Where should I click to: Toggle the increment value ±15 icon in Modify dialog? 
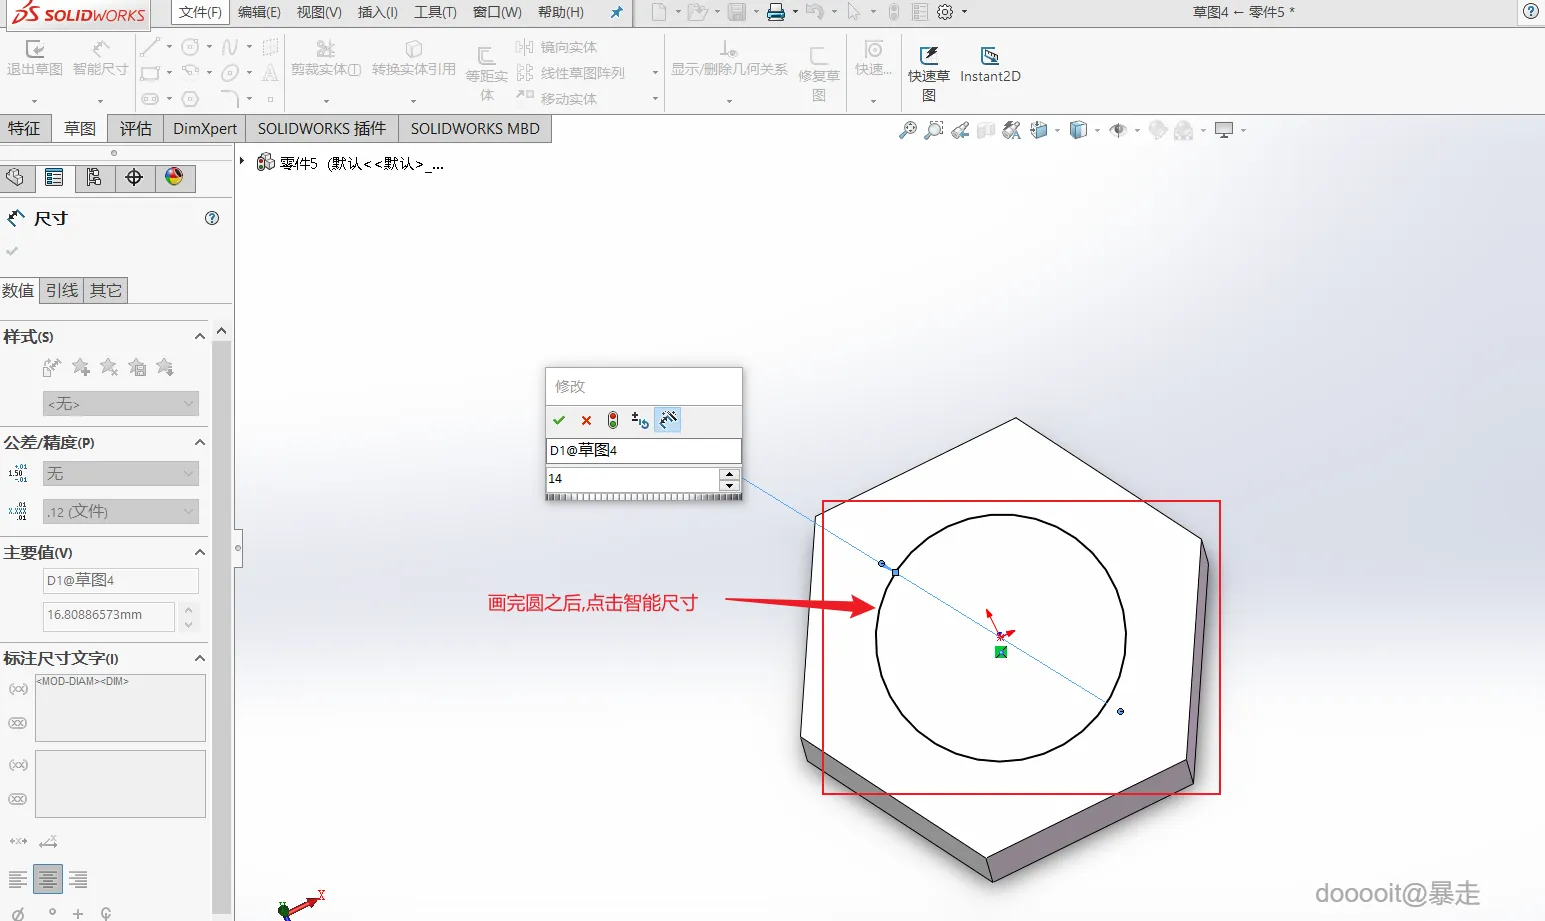coord(640,420)
